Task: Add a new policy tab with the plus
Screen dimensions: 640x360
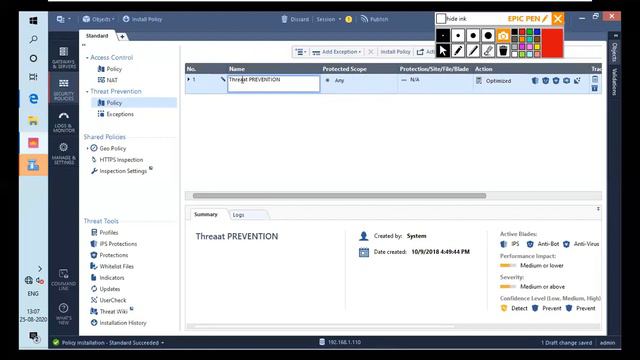Action: 122,37
